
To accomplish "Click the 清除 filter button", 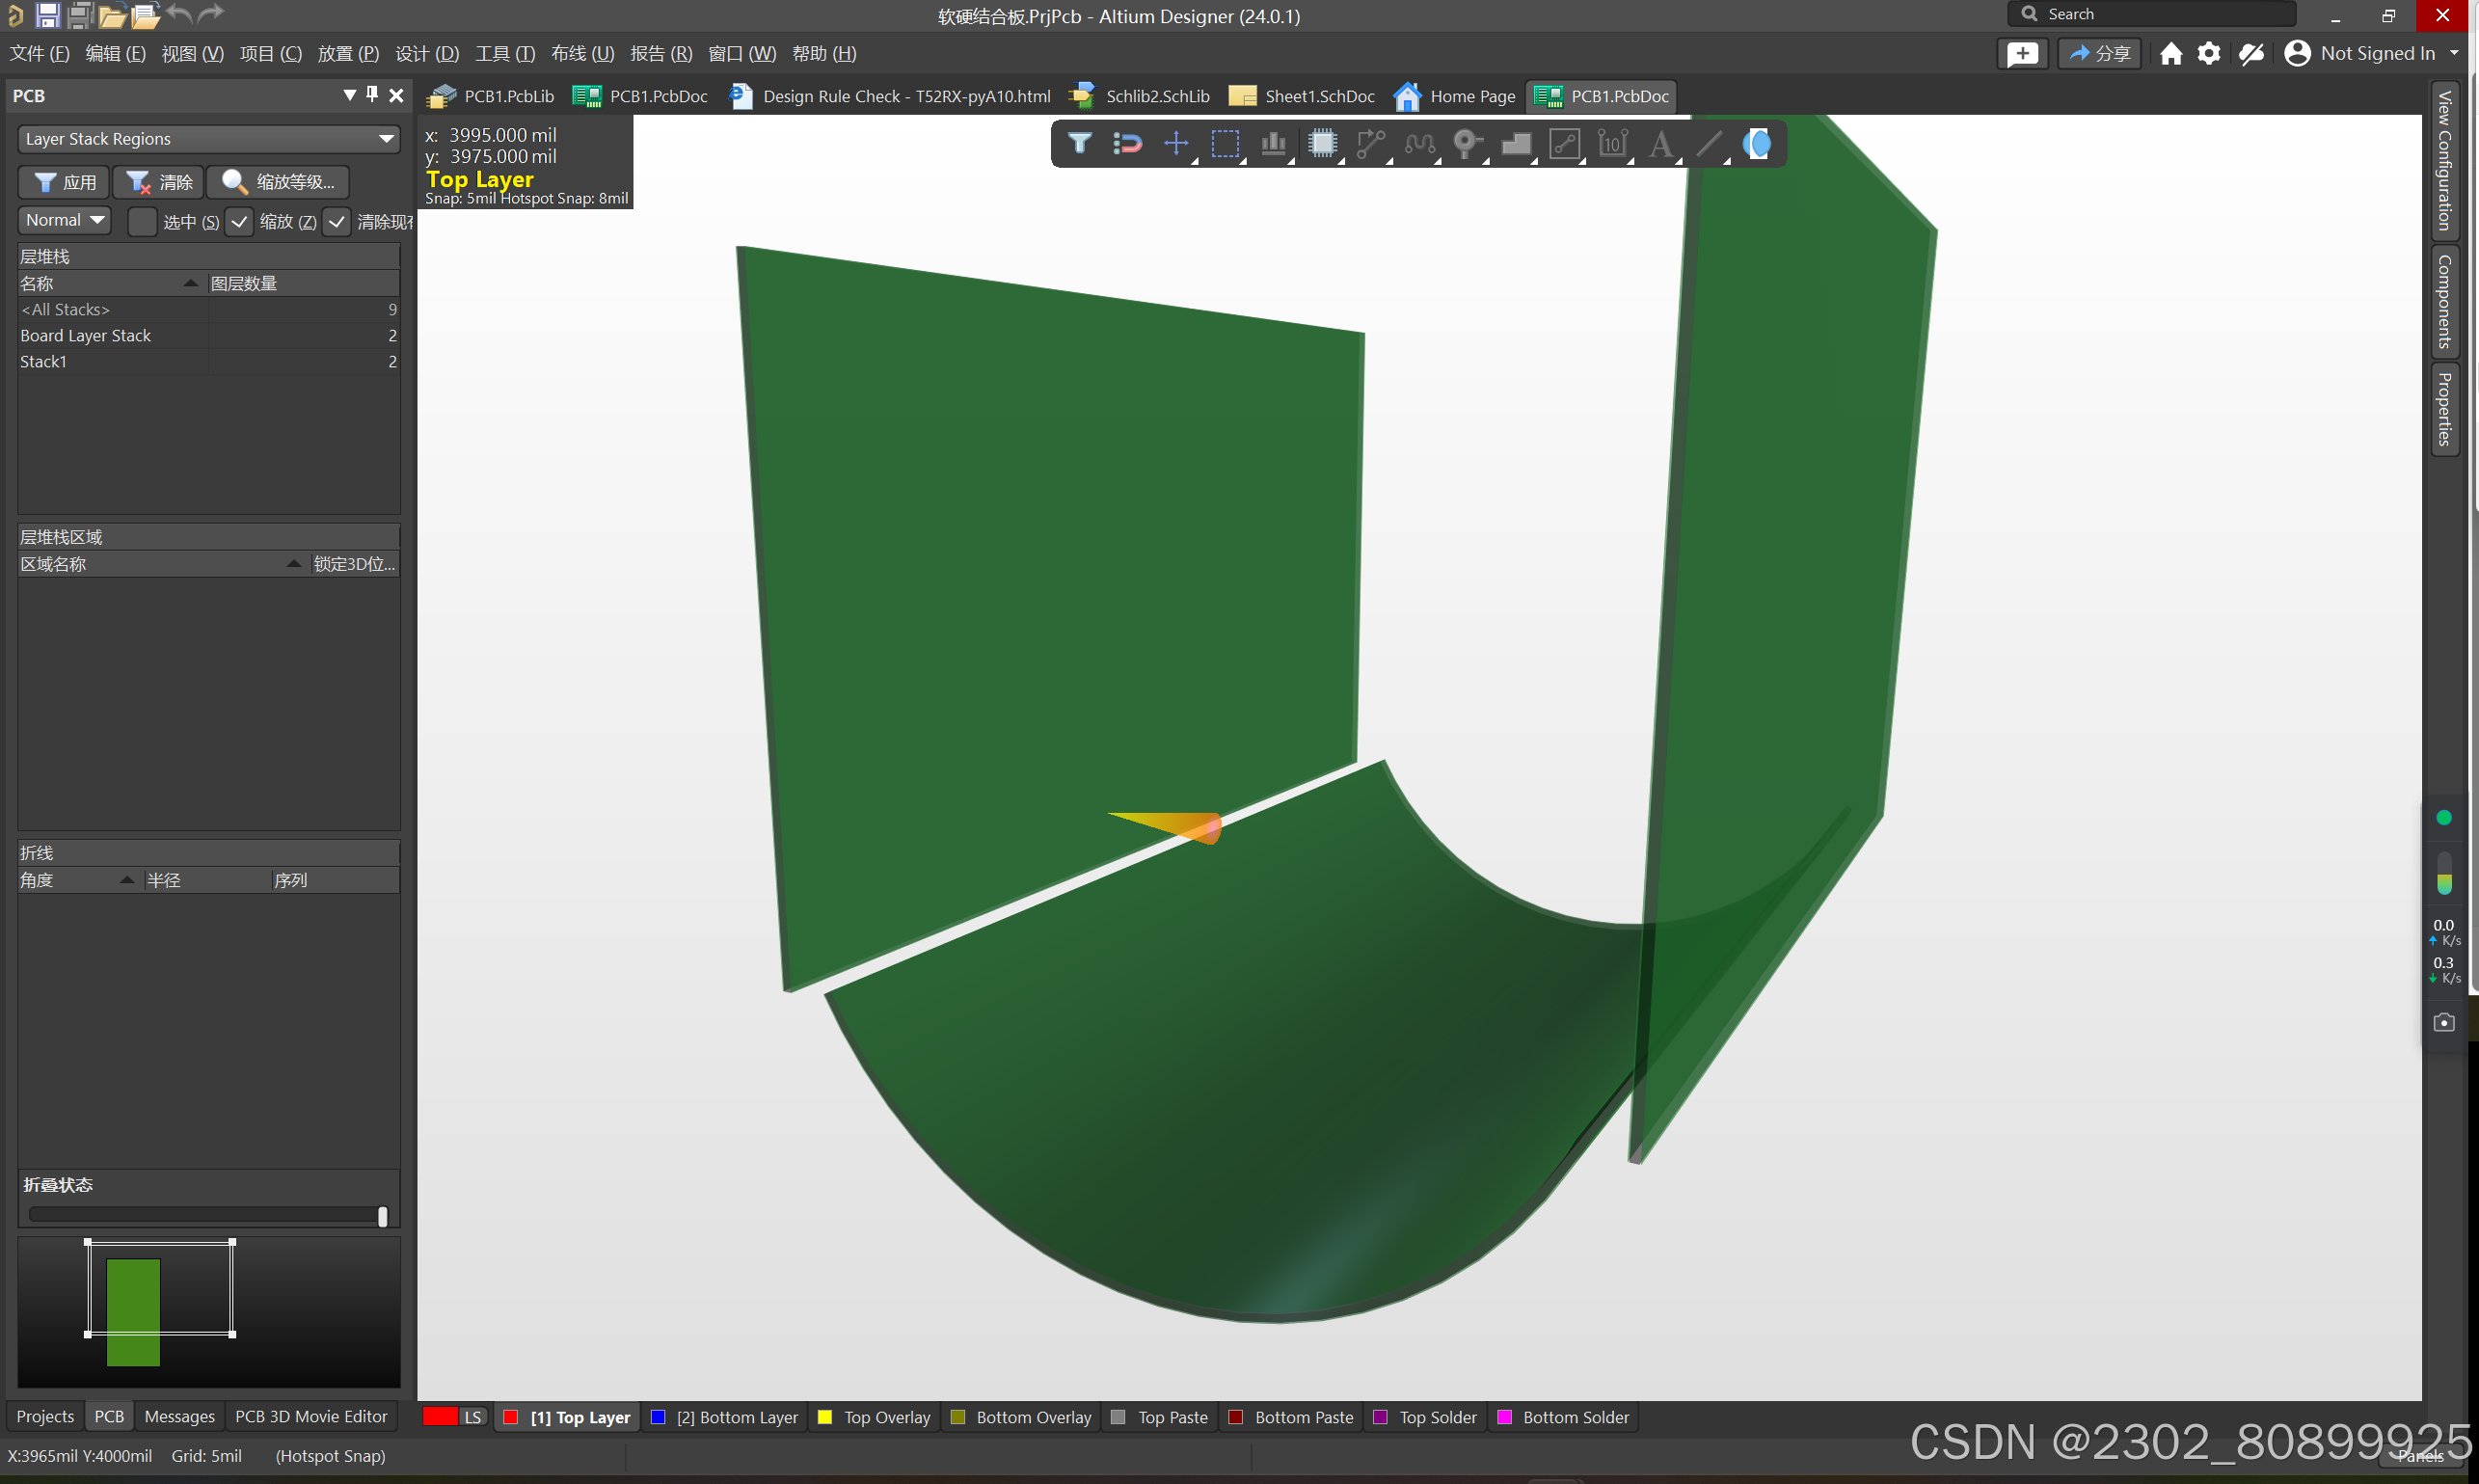I will (160, 182).
